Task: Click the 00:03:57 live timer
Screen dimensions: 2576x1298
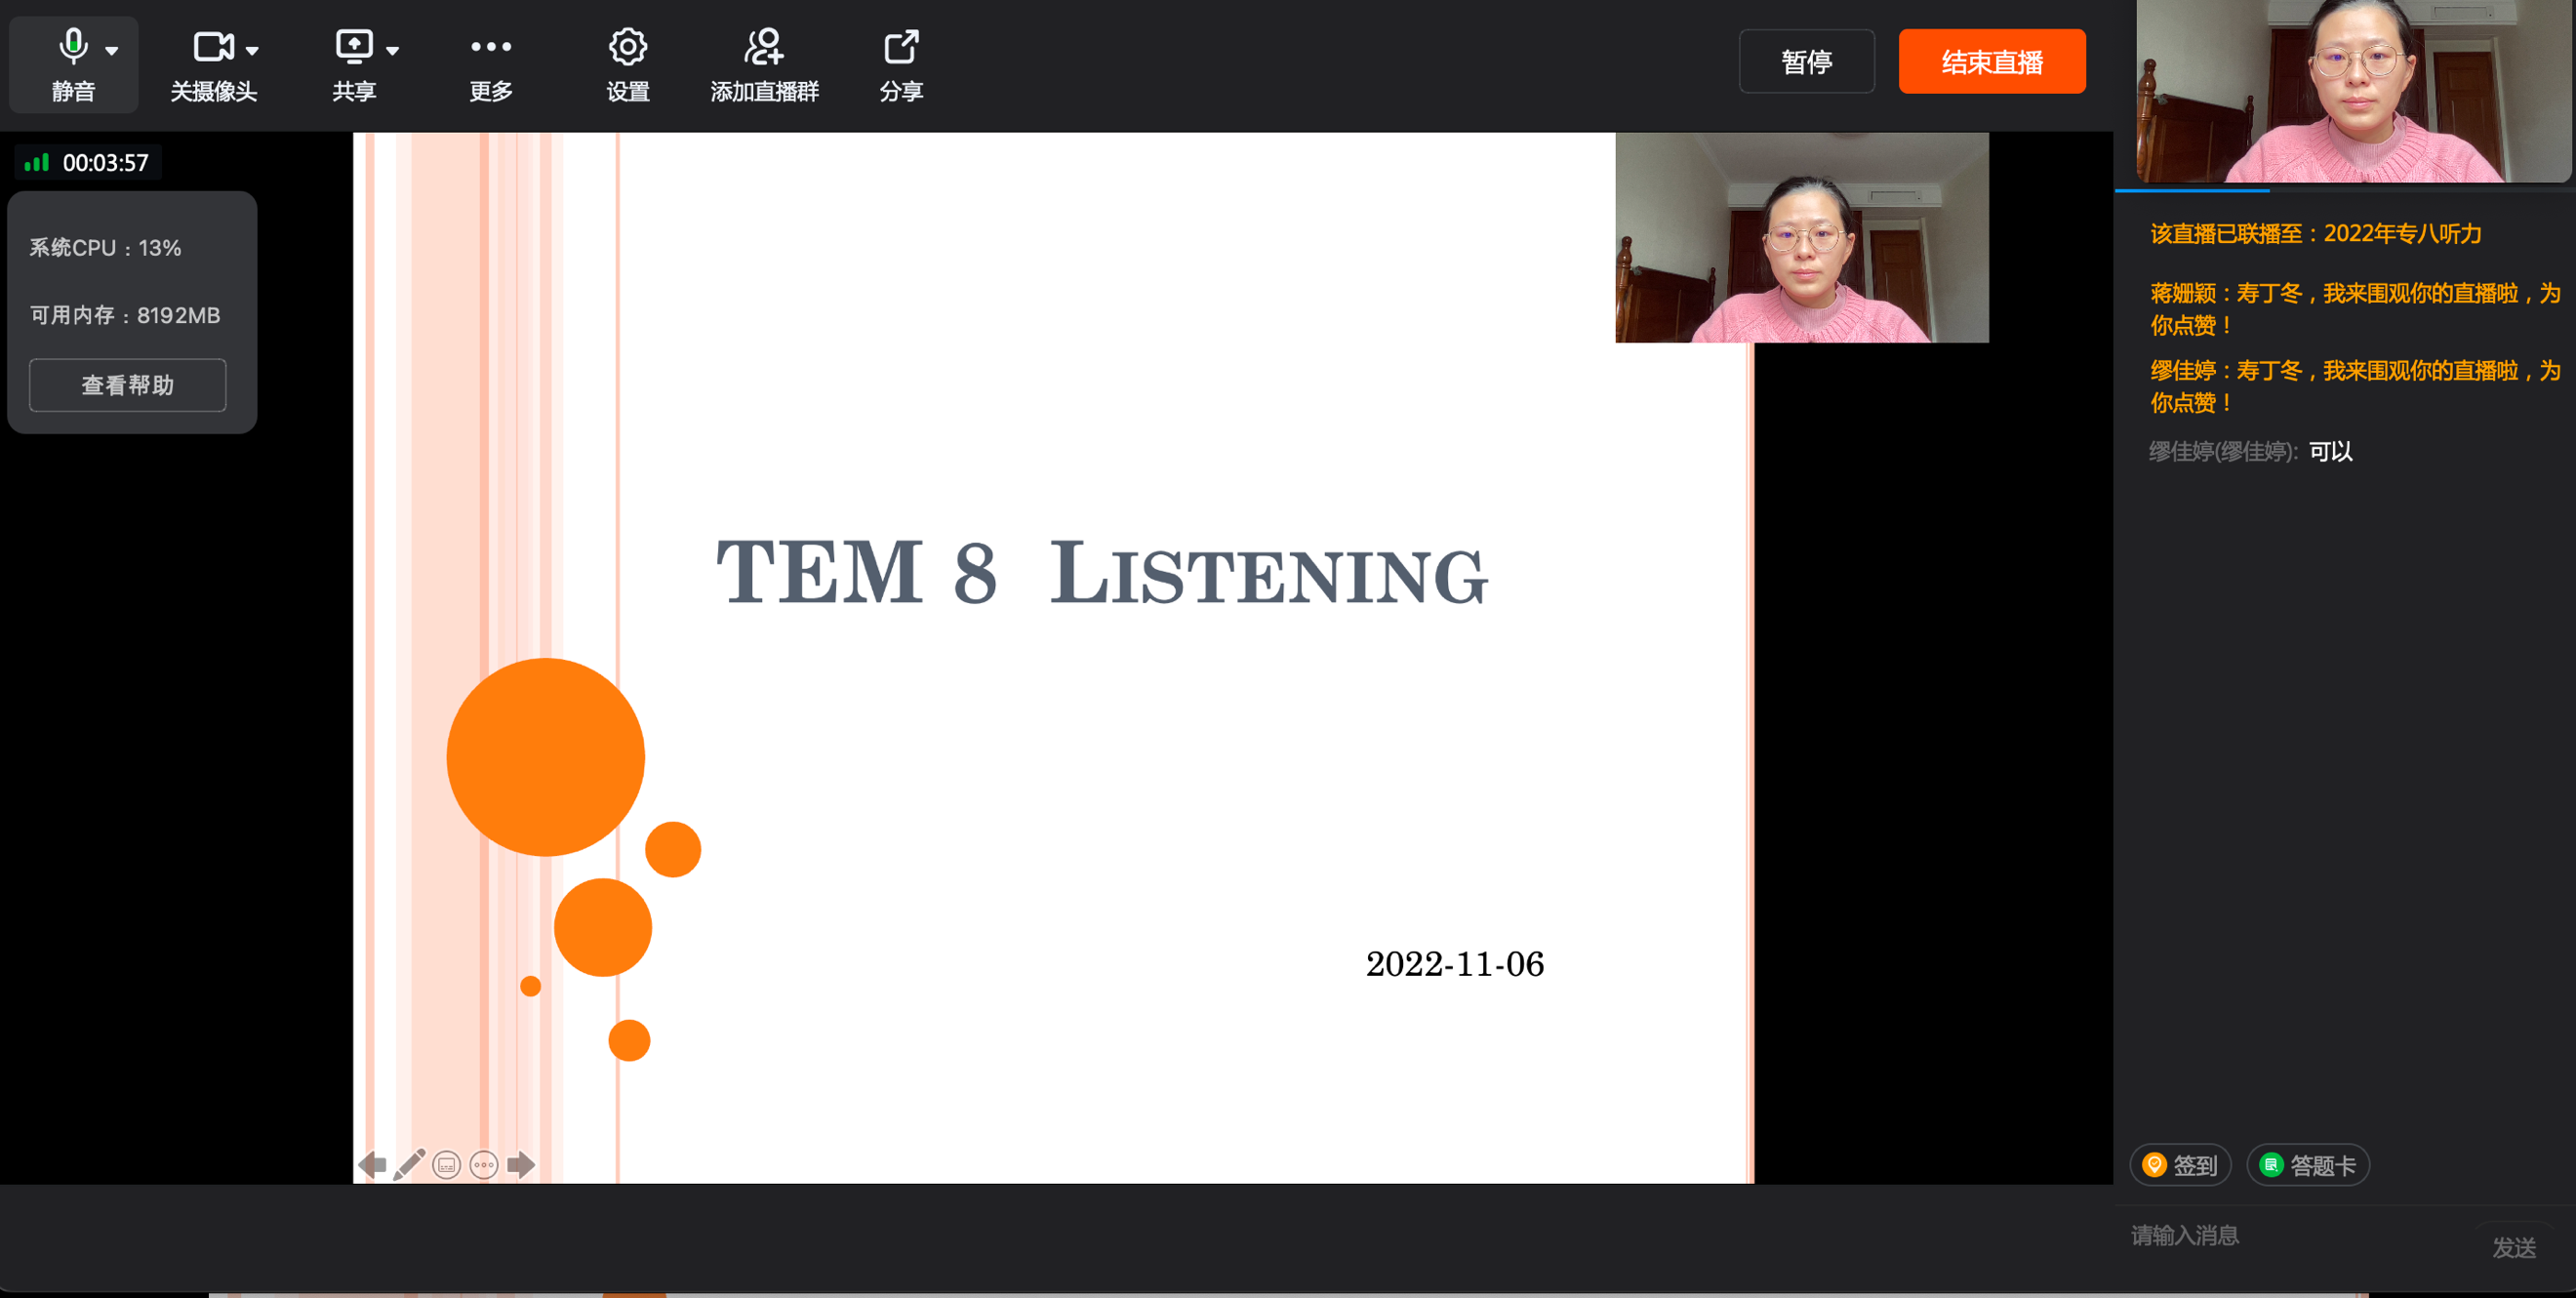Action: tap(105, 163)
